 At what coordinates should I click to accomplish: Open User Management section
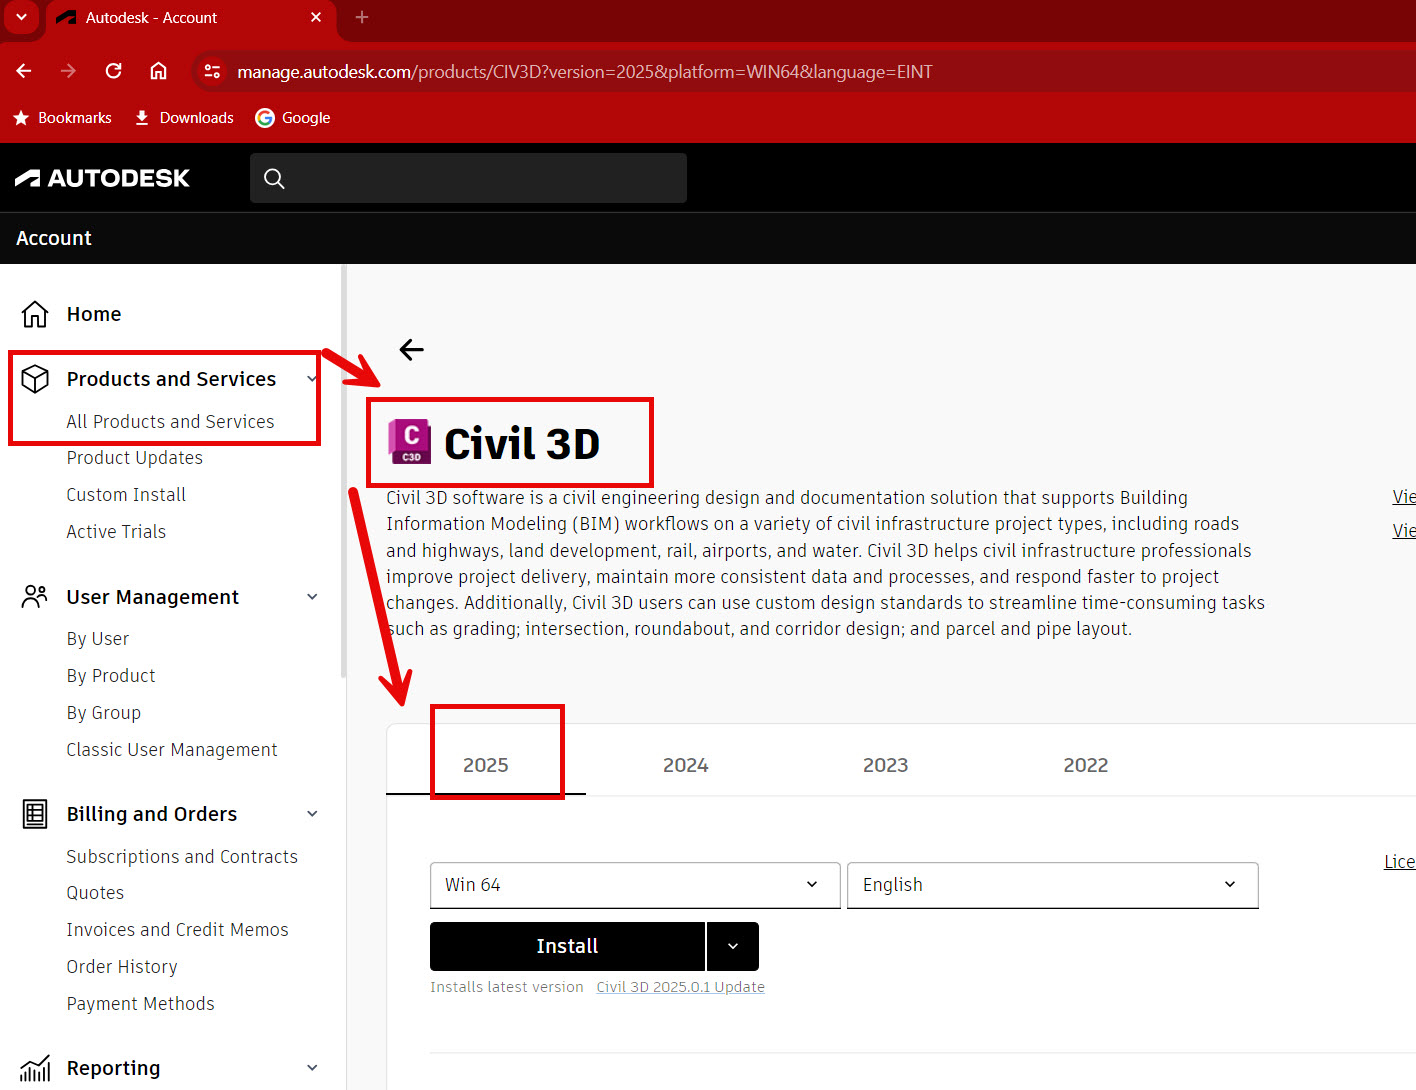[x=152, y=597]
